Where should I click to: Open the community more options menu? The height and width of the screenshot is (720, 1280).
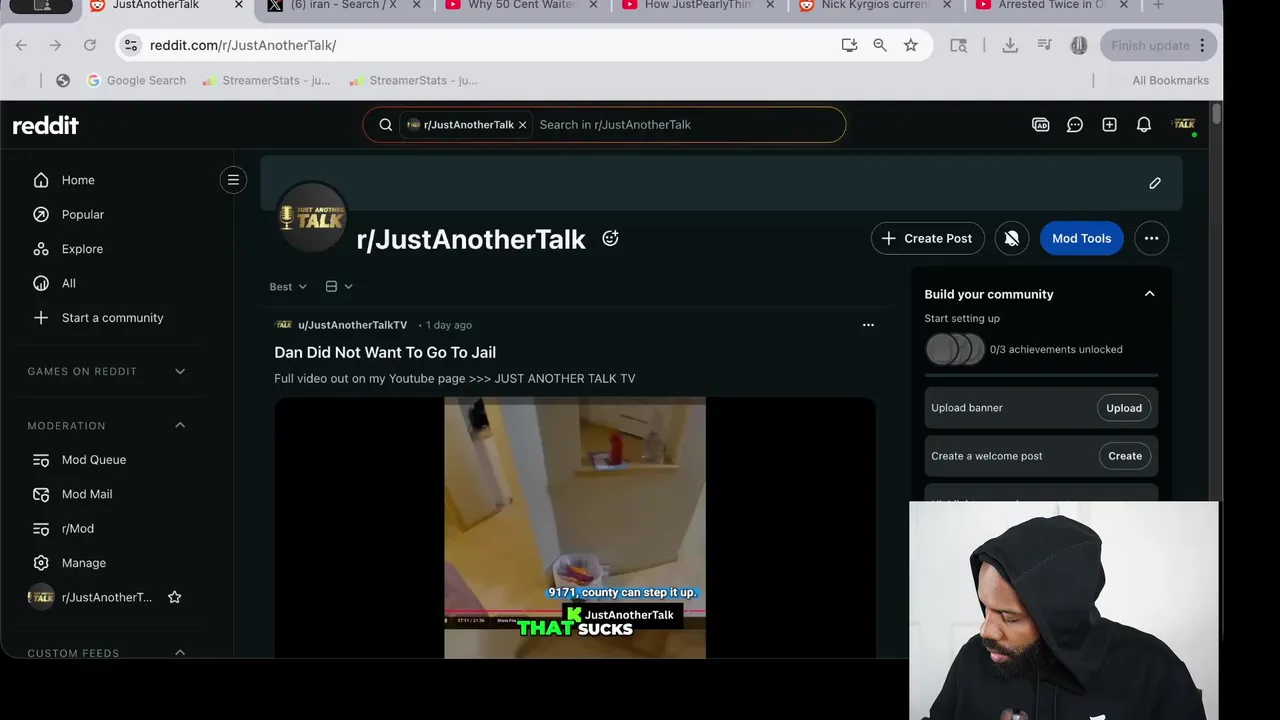point(1151,238)
